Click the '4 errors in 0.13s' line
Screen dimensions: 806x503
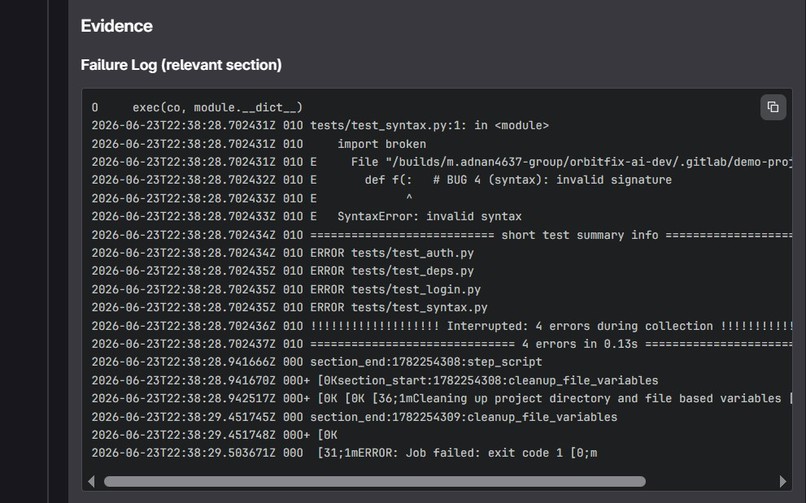tap(442, 344)
